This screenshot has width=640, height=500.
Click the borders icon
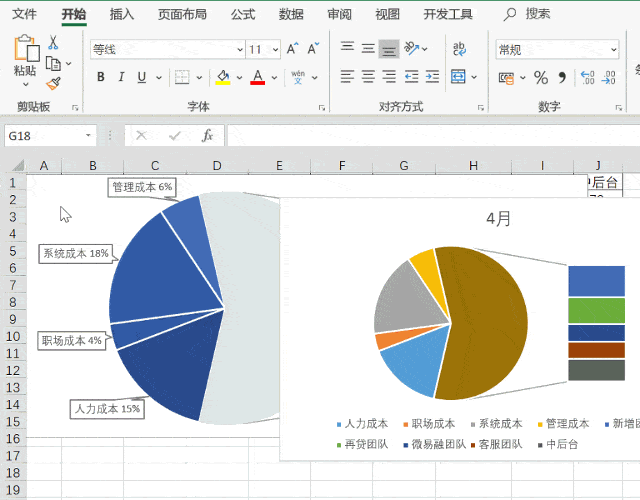point(182,77)
